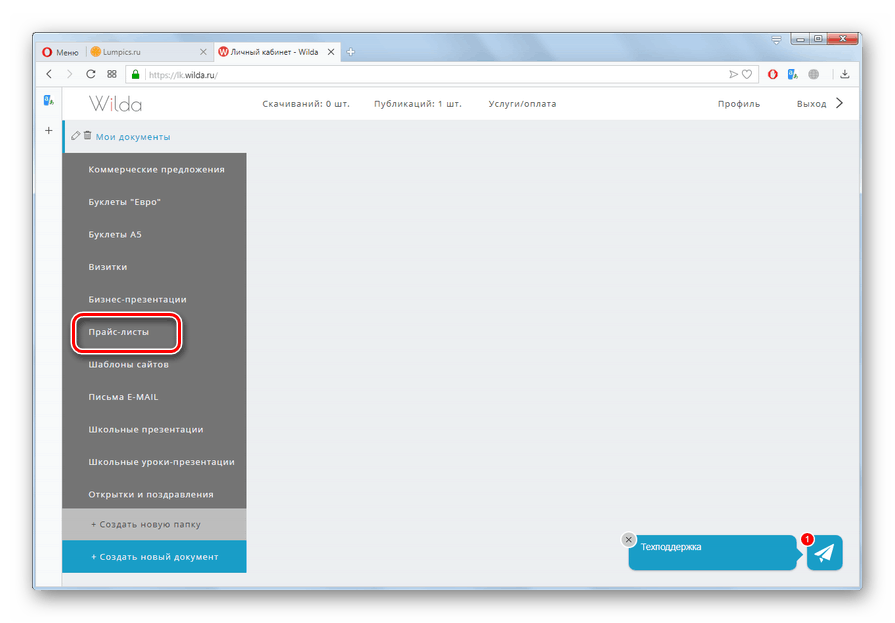
Task: Switch to the Lumpics.ru tab
Action: [x=146, y=52]
